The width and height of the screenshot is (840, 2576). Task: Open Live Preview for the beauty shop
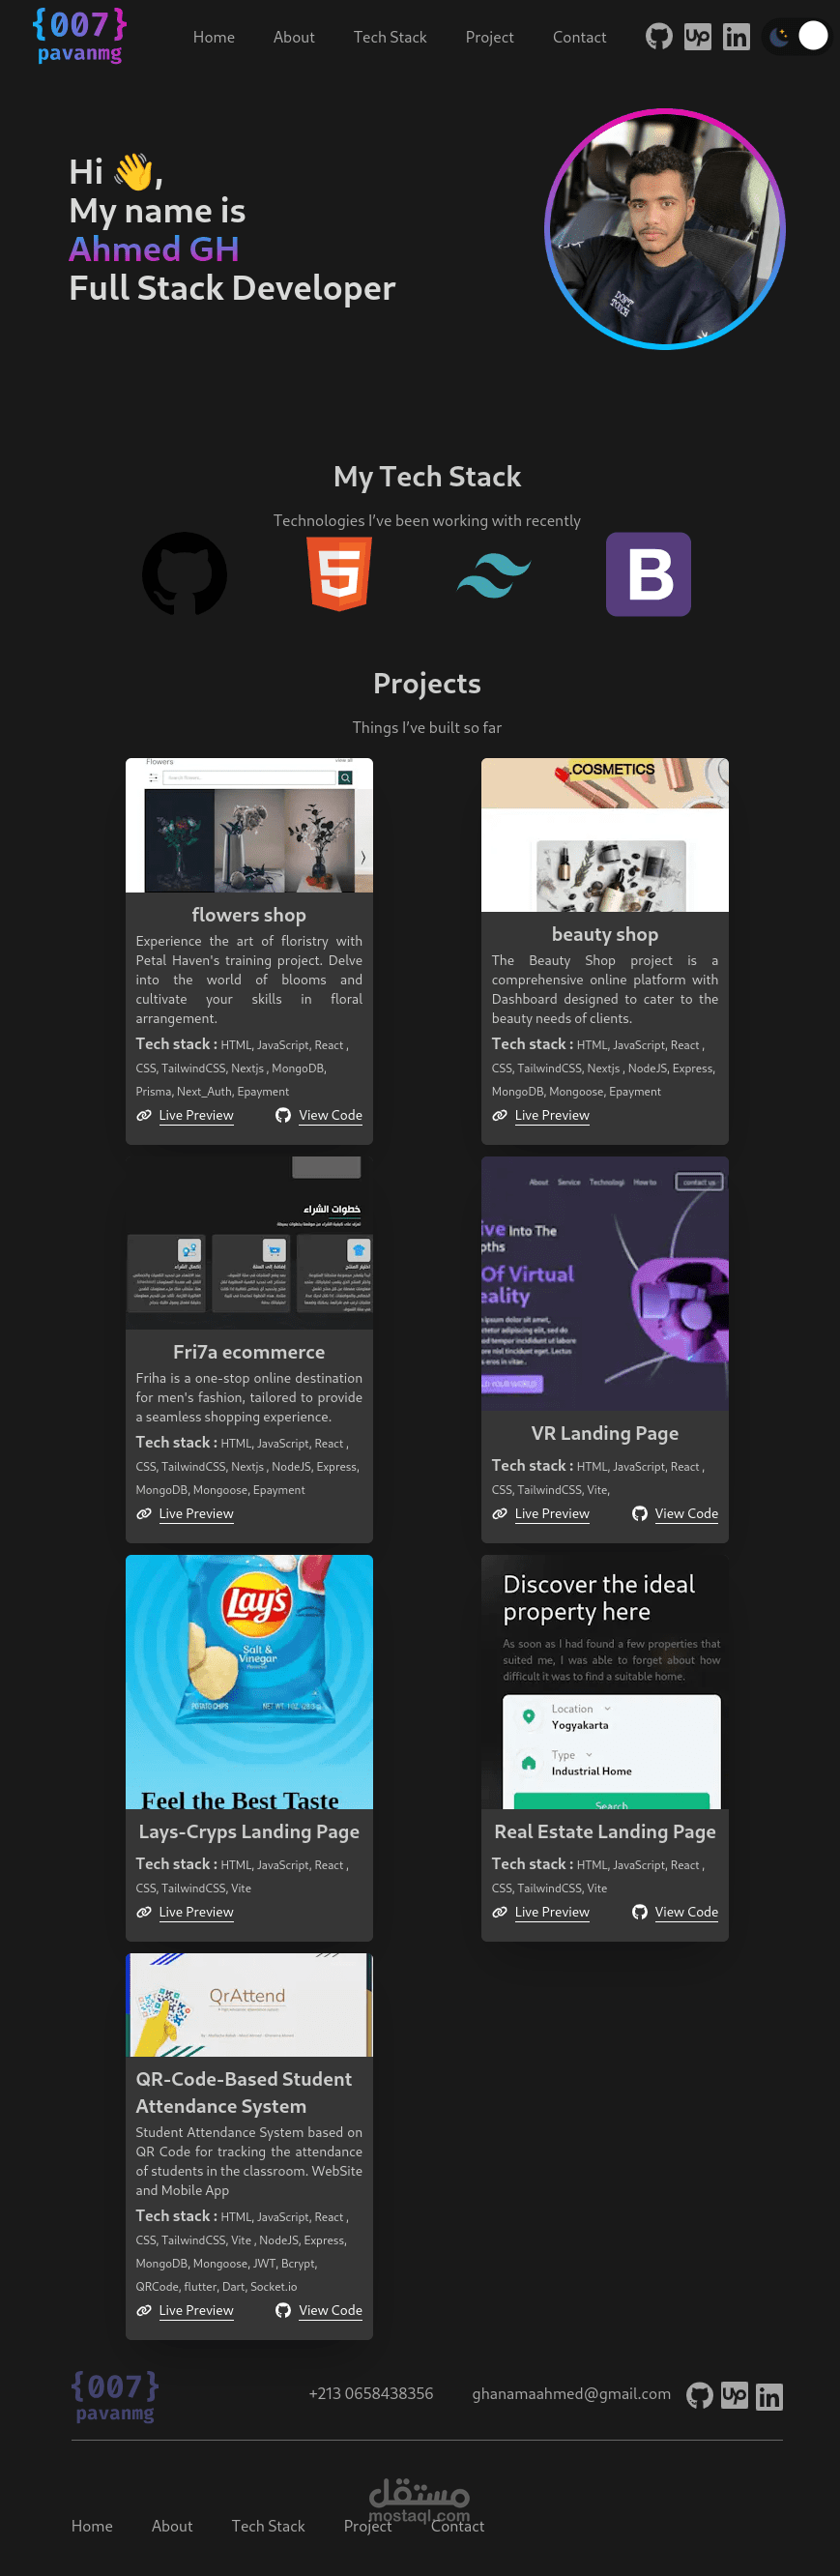(x=552, y=1116)
